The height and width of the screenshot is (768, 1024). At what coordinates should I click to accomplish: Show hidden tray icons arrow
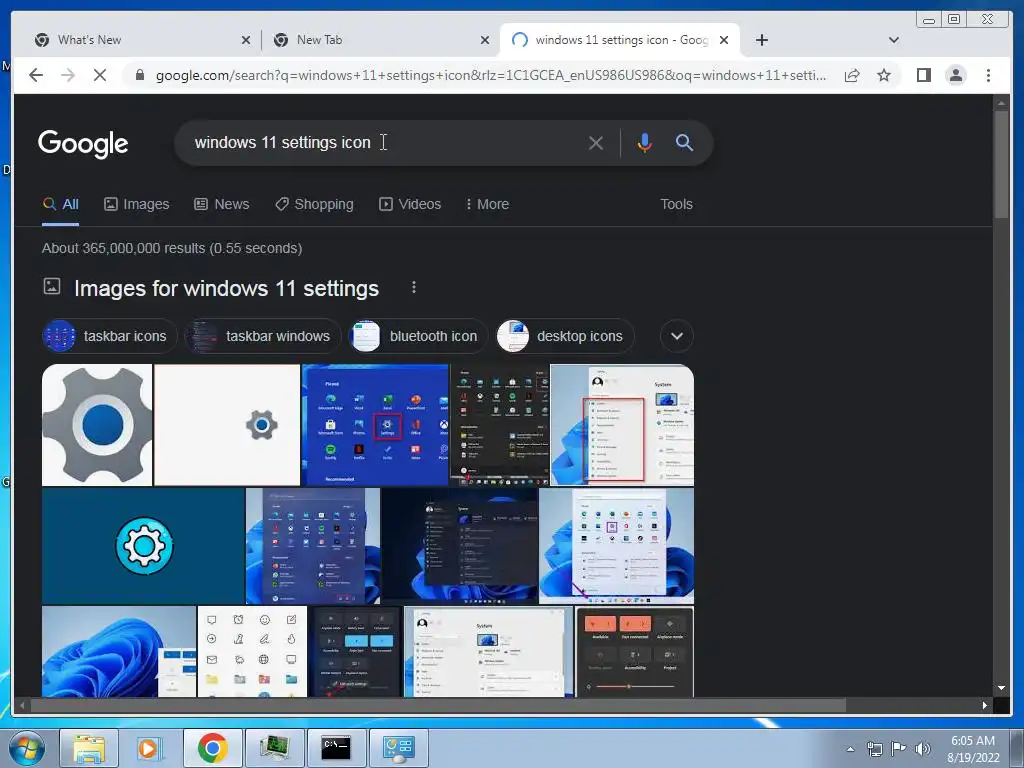coord(850,748)
